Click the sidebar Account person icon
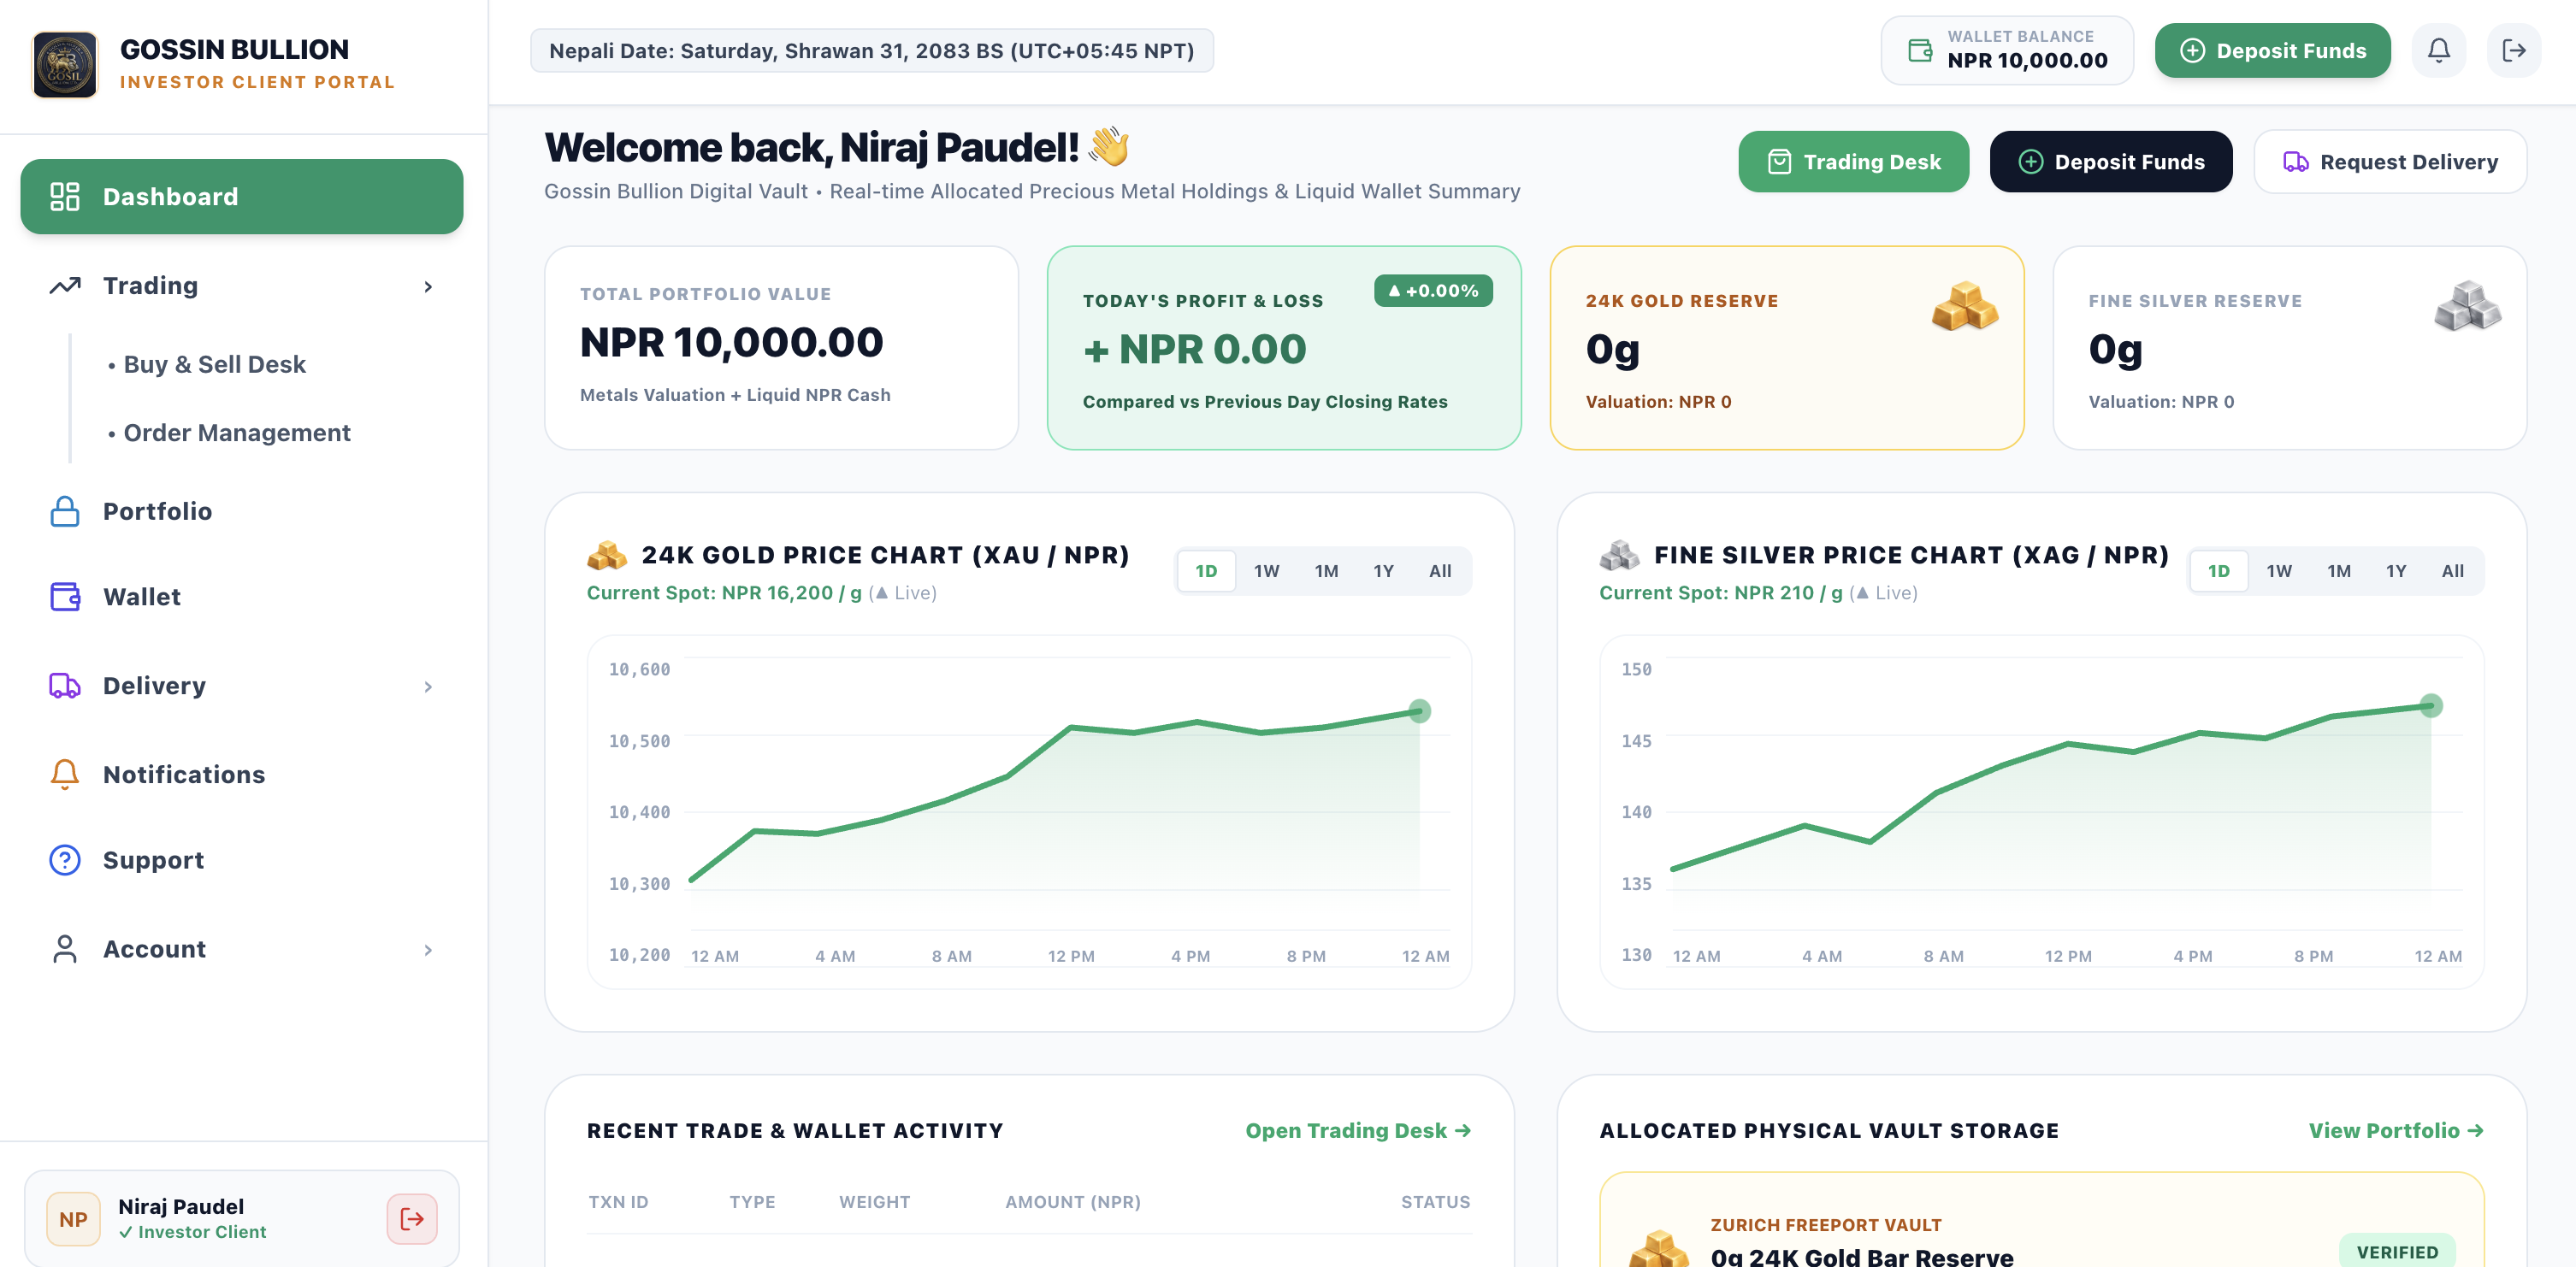Screen dimensions: 2576x1267 point(65,949)
